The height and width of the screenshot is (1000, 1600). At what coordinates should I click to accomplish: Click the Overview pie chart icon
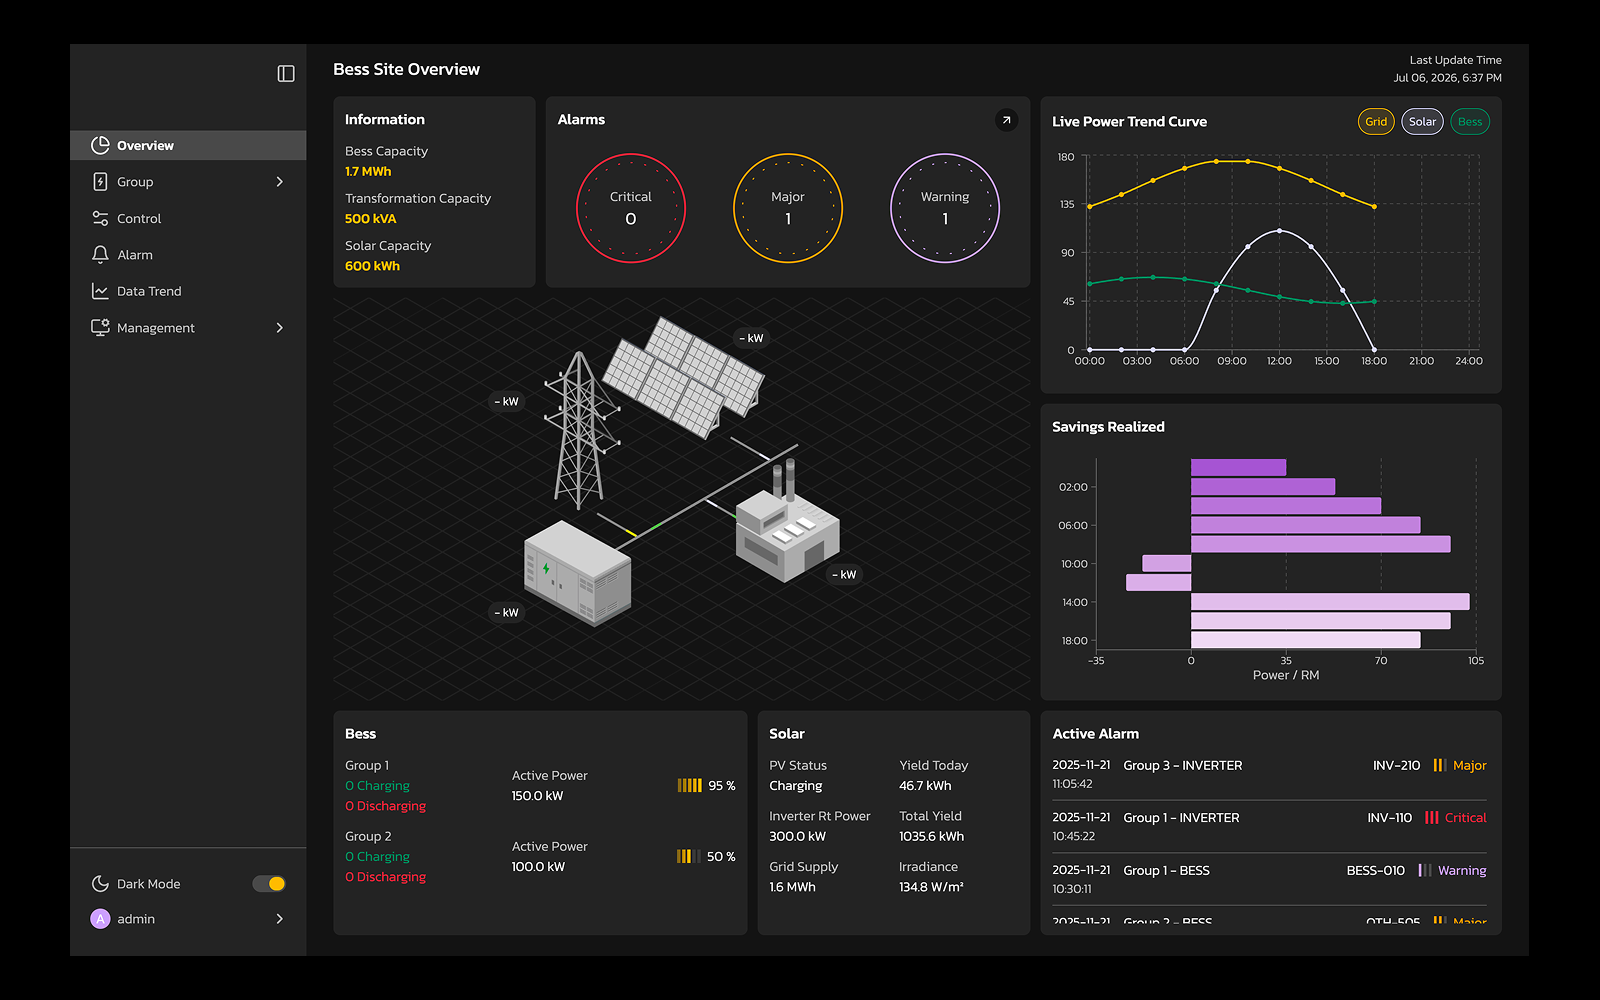coord(100,145)
